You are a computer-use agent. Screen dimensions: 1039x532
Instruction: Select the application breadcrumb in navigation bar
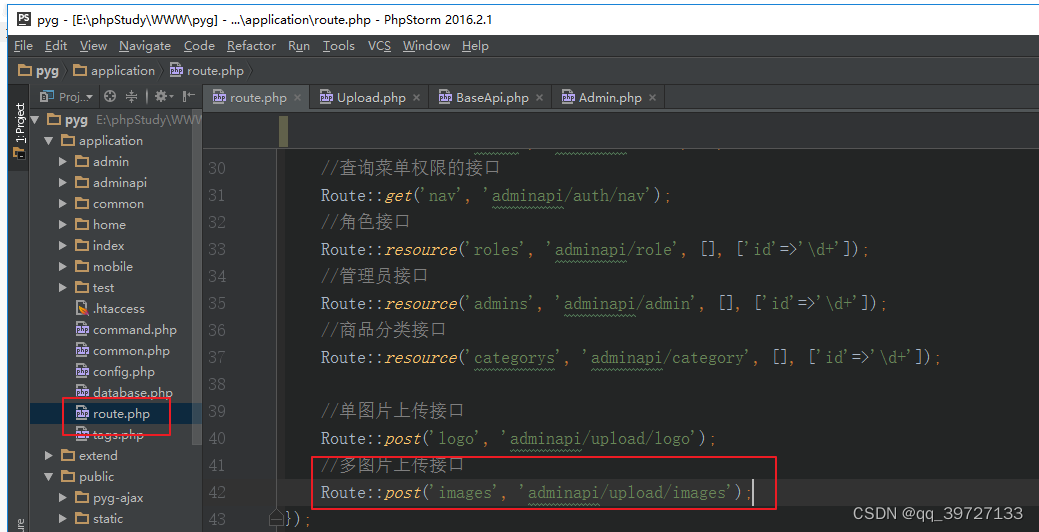(114, 70)
